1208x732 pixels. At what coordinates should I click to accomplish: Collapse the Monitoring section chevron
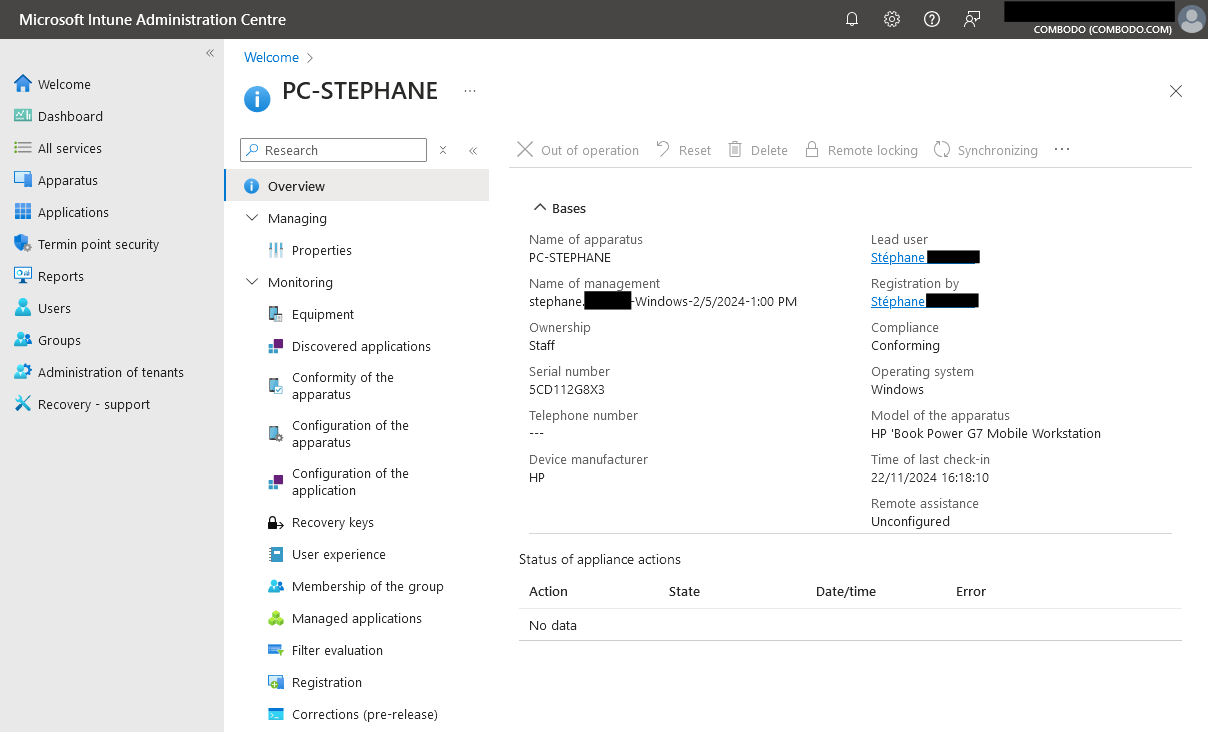pyautogui.click(x=251, y=282)
